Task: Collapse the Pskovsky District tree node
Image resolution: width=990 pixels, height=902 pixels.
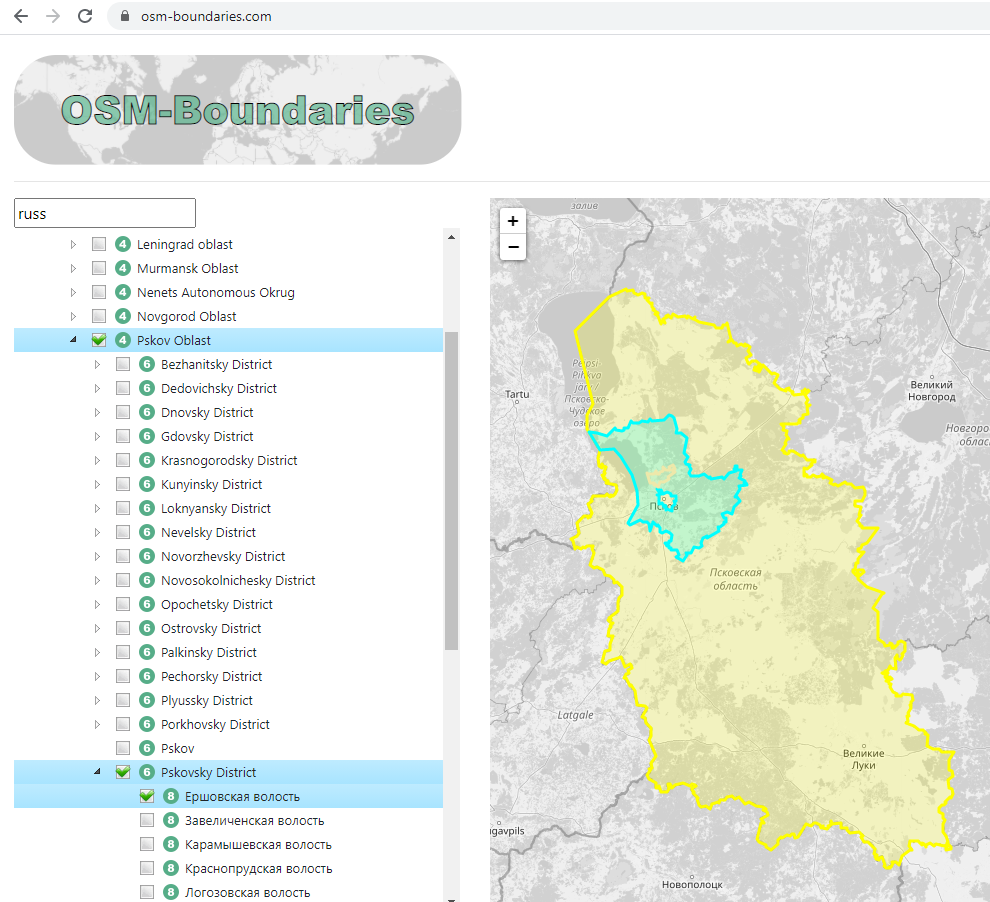Action: tap(97, 771)
